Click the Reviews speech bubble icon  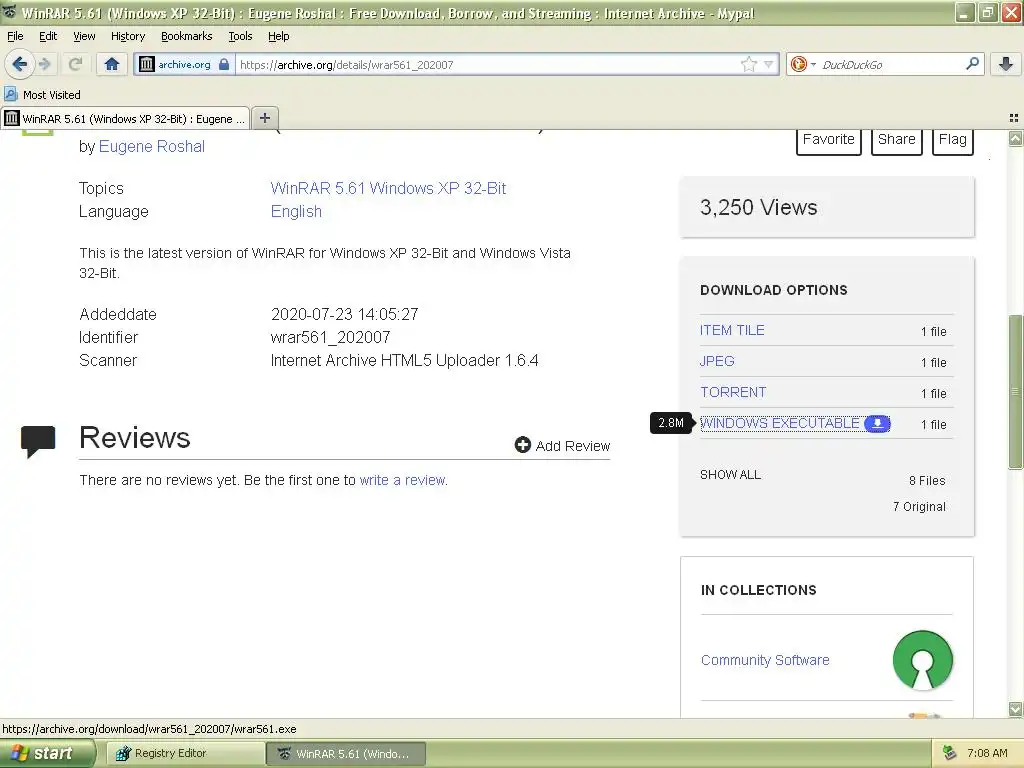coord(38,441)
